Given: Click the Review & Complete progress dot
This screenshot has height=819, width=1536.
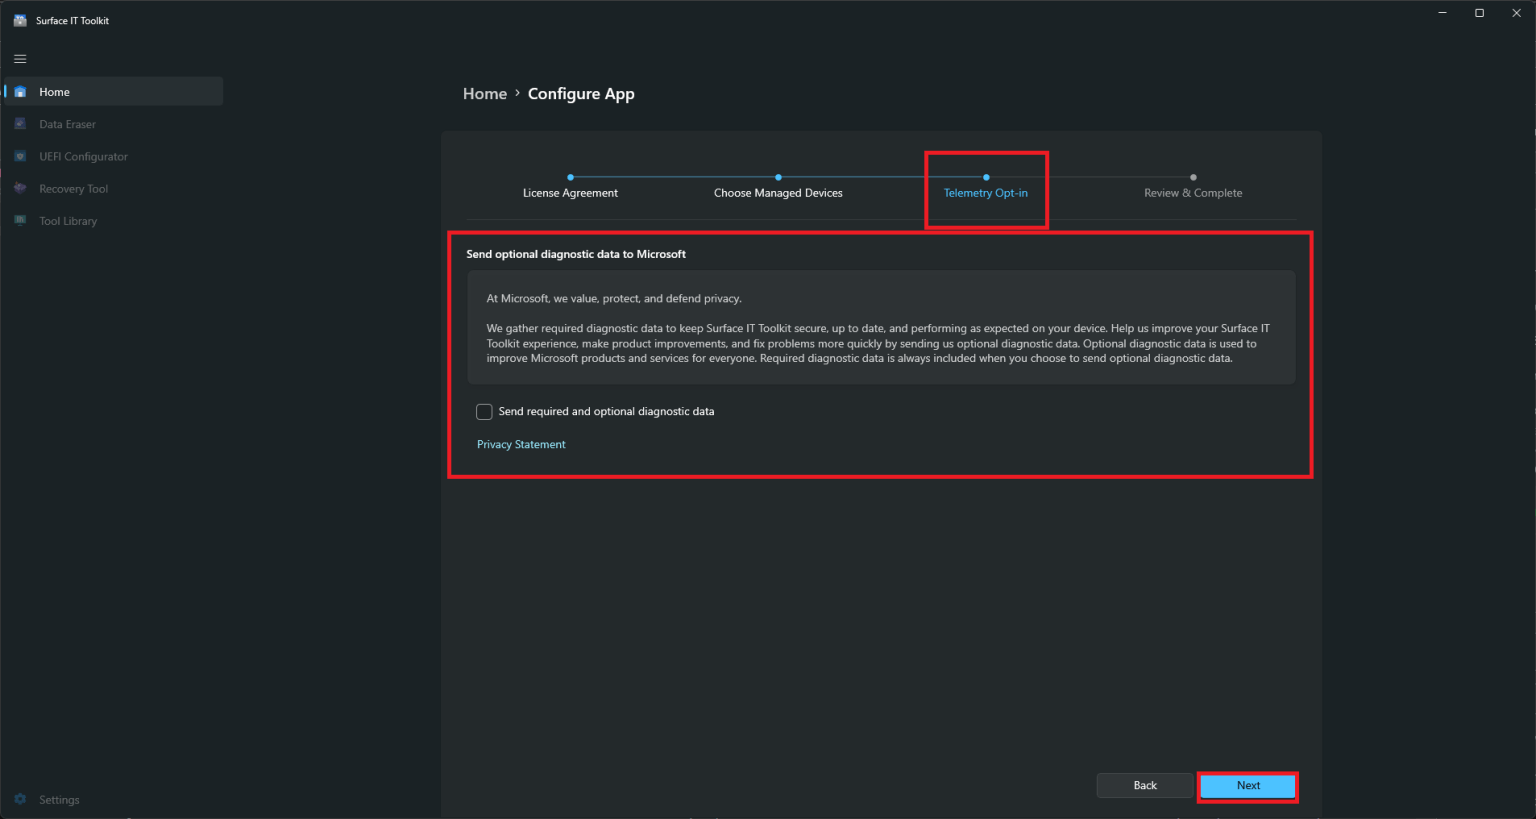Looking at the screenshot, I should (x=1192, y=175).
